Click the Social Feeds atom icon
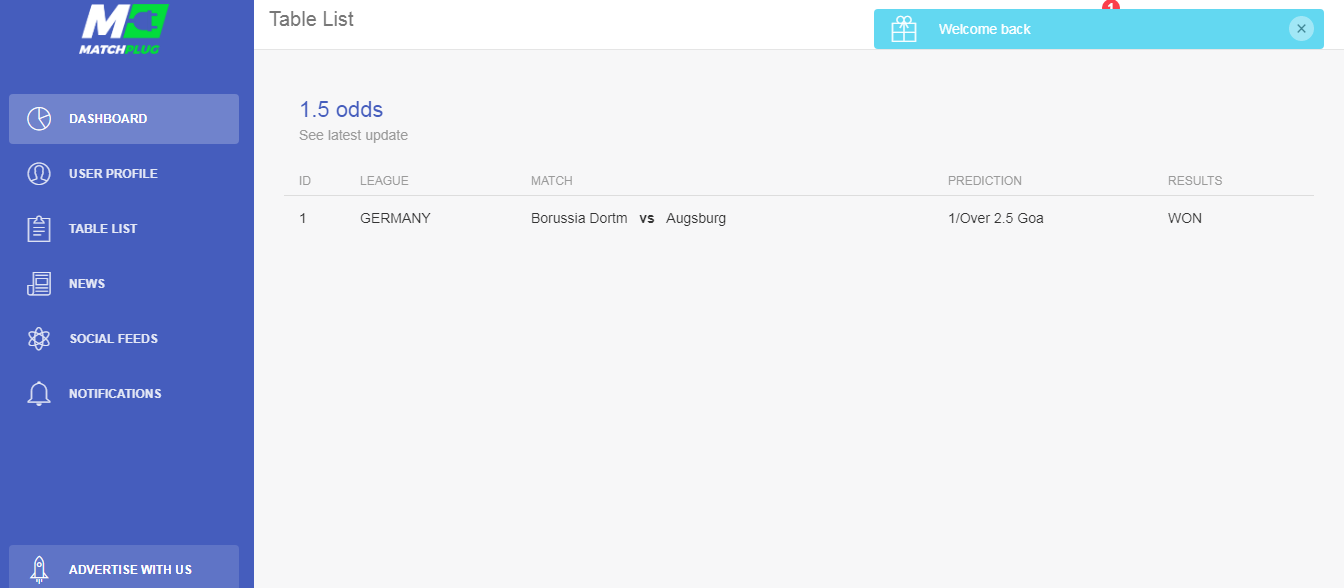1344x588 pixels. click(x=39, y=339)
